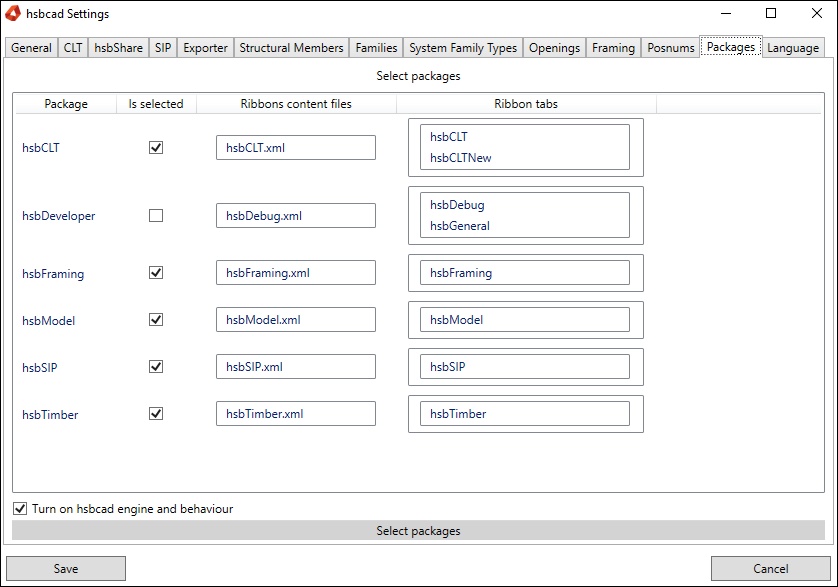Select hsbTimber ribbon tab entry
Screen dimensions: 838x587
click(458, 414)
